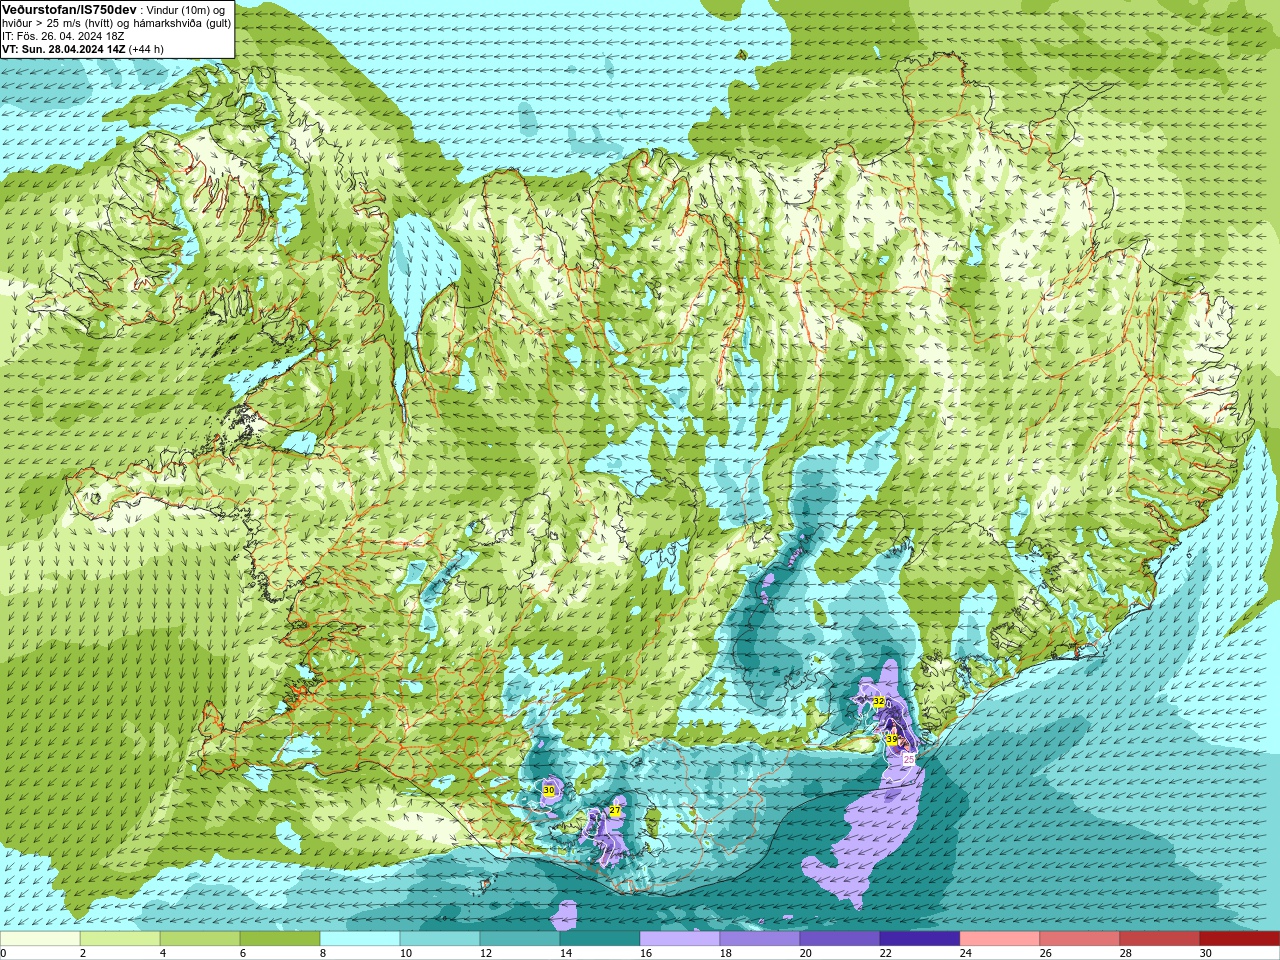1280x960 pixels.
Task: Click the yellow gust label 30
Action: (549, 790)
